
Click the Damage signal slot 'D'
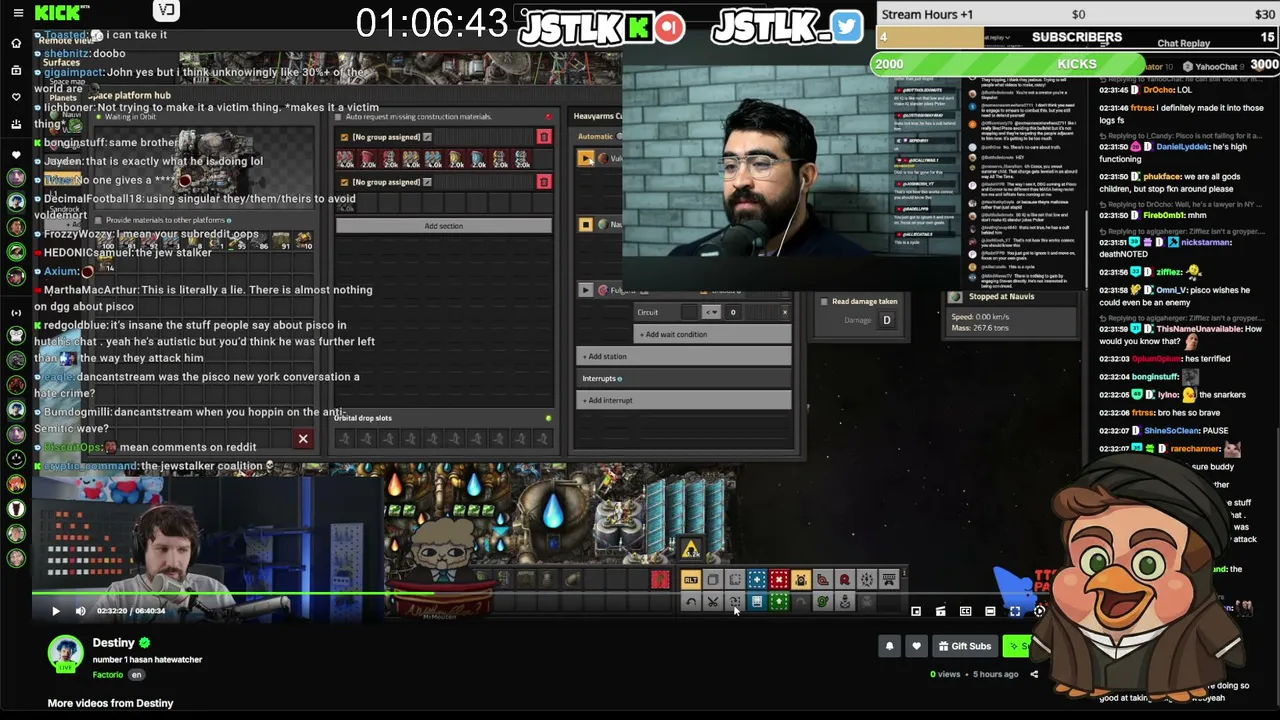point(887,320)
